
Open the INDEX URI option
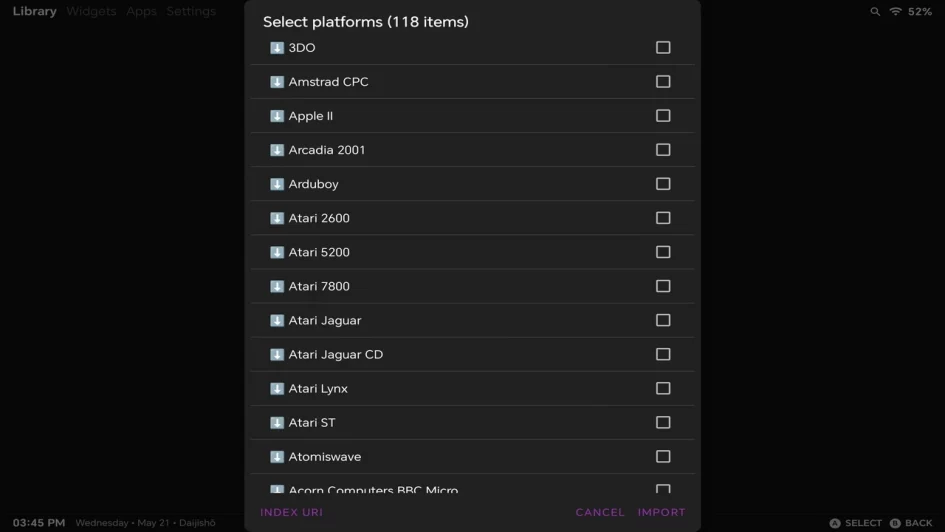click(291, 512)
